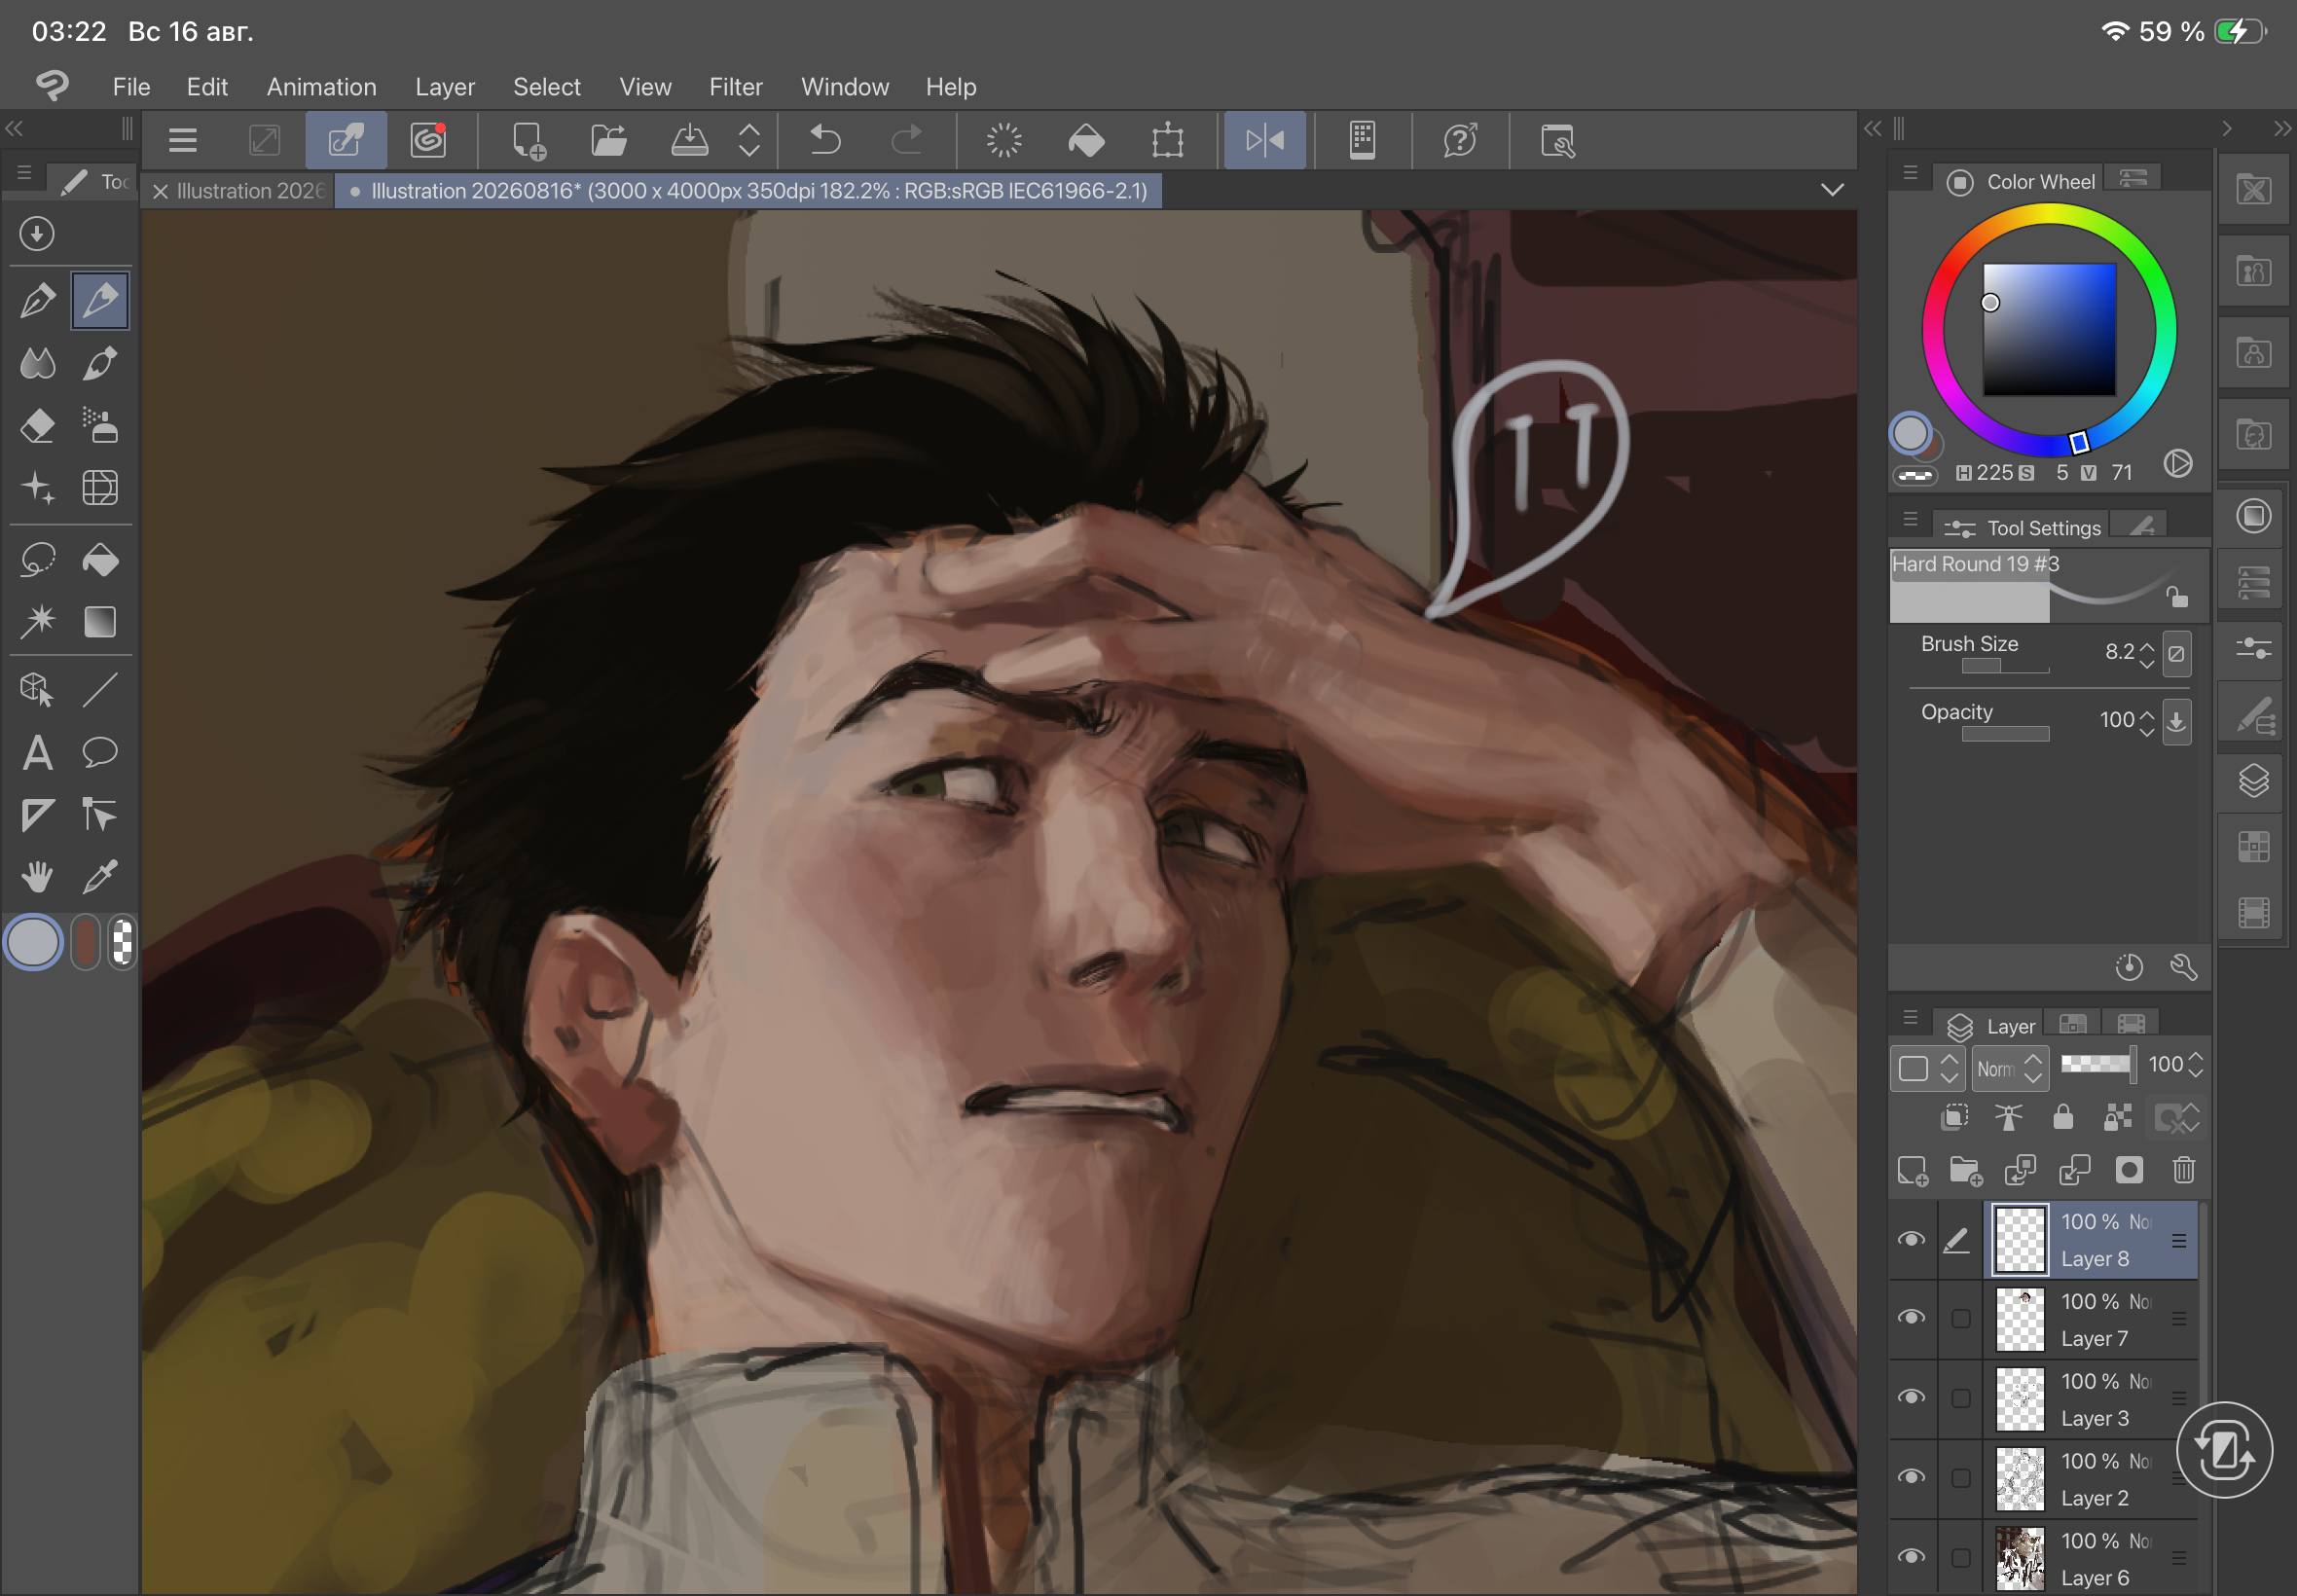This screenshot has height=1596, width=2297.
Task: Hide Layer 6 using its eye icon
Action: (1911, 1557)
